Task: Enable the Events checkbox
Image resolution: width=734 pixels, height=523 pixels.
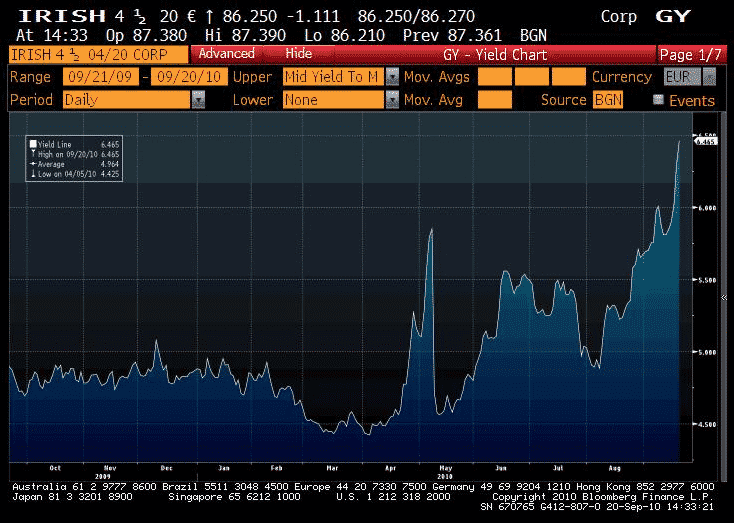Action: pyautogui.click(x=658, y=100)
